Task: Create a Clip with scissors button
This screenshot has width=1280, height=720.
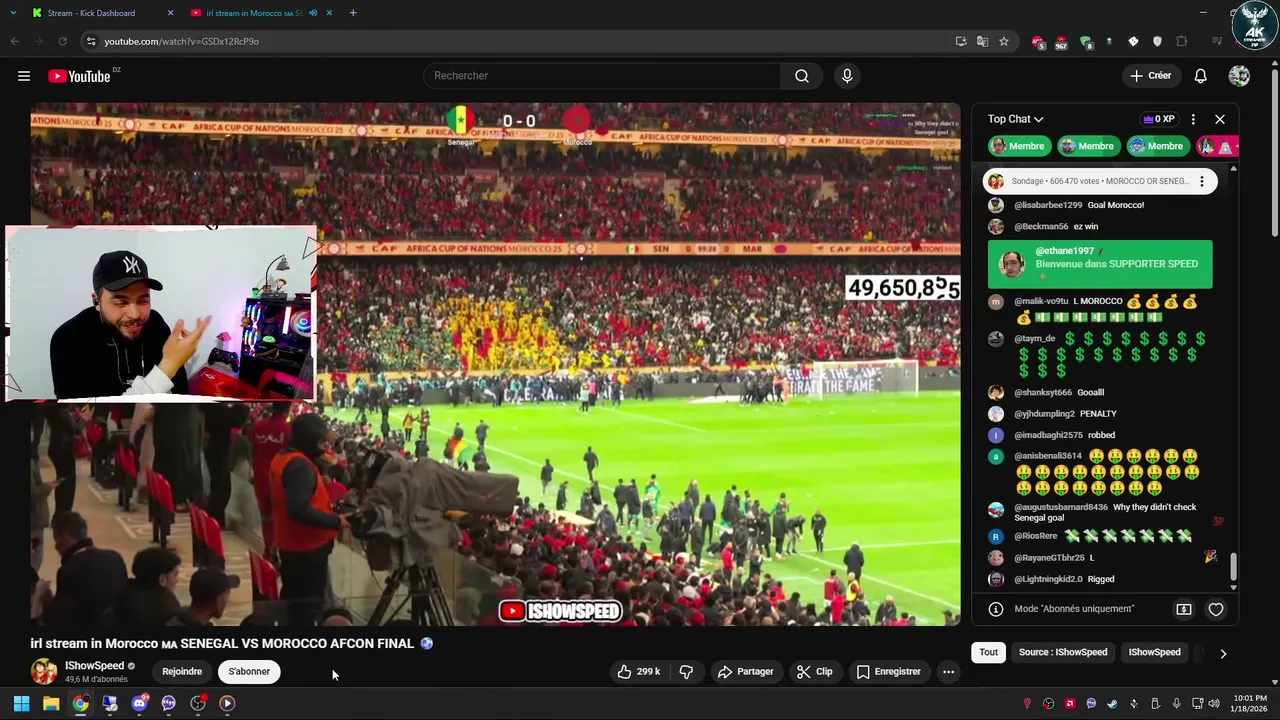Action: point(814,672)
